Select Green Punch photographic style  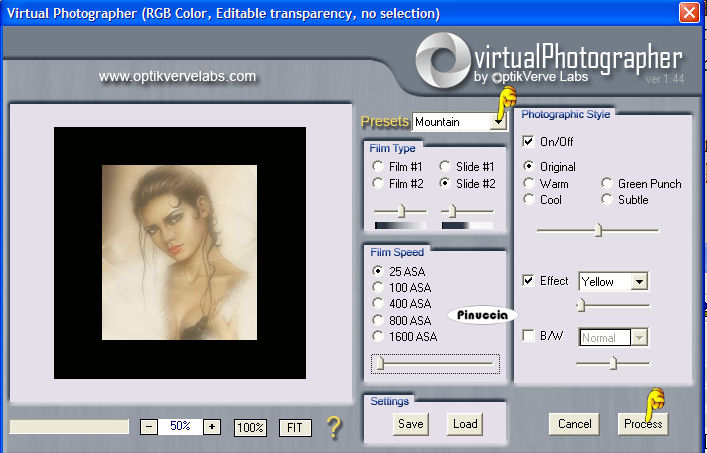click(607, 183)
